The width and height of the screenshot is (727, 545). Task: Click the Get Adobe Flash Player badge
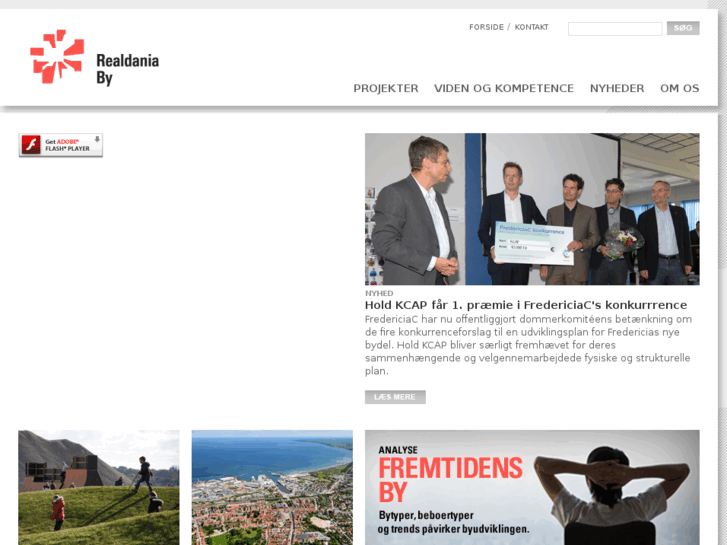(x=61, y=145)
